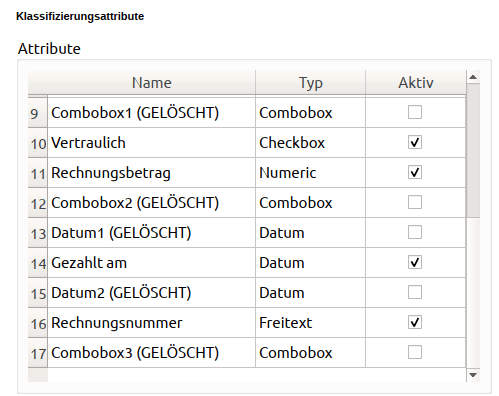Toggle Aktiv checkbox for Rechnungsbetrag
The width and height of the screenshot is (499, 396).
pyautogui.click(x=415, y=172)
